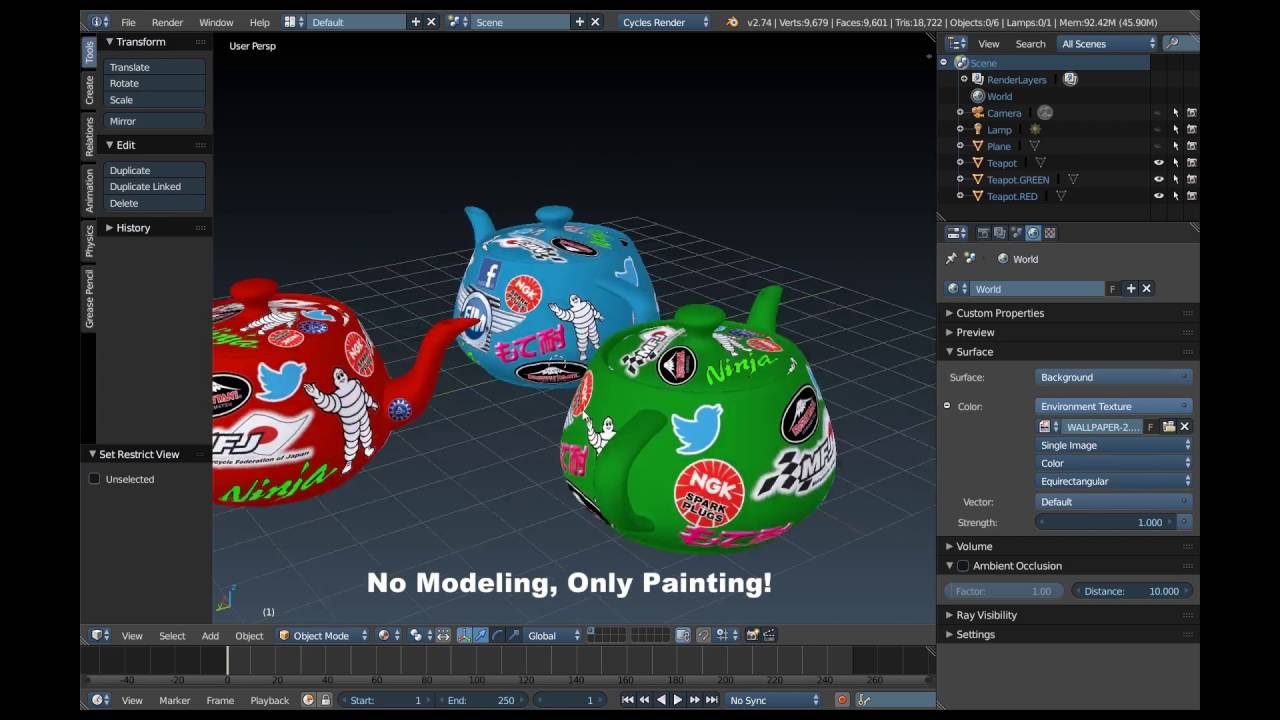Open the World properties tab icon
The height and width of the screenshot is (720, 1280).
1033,233
